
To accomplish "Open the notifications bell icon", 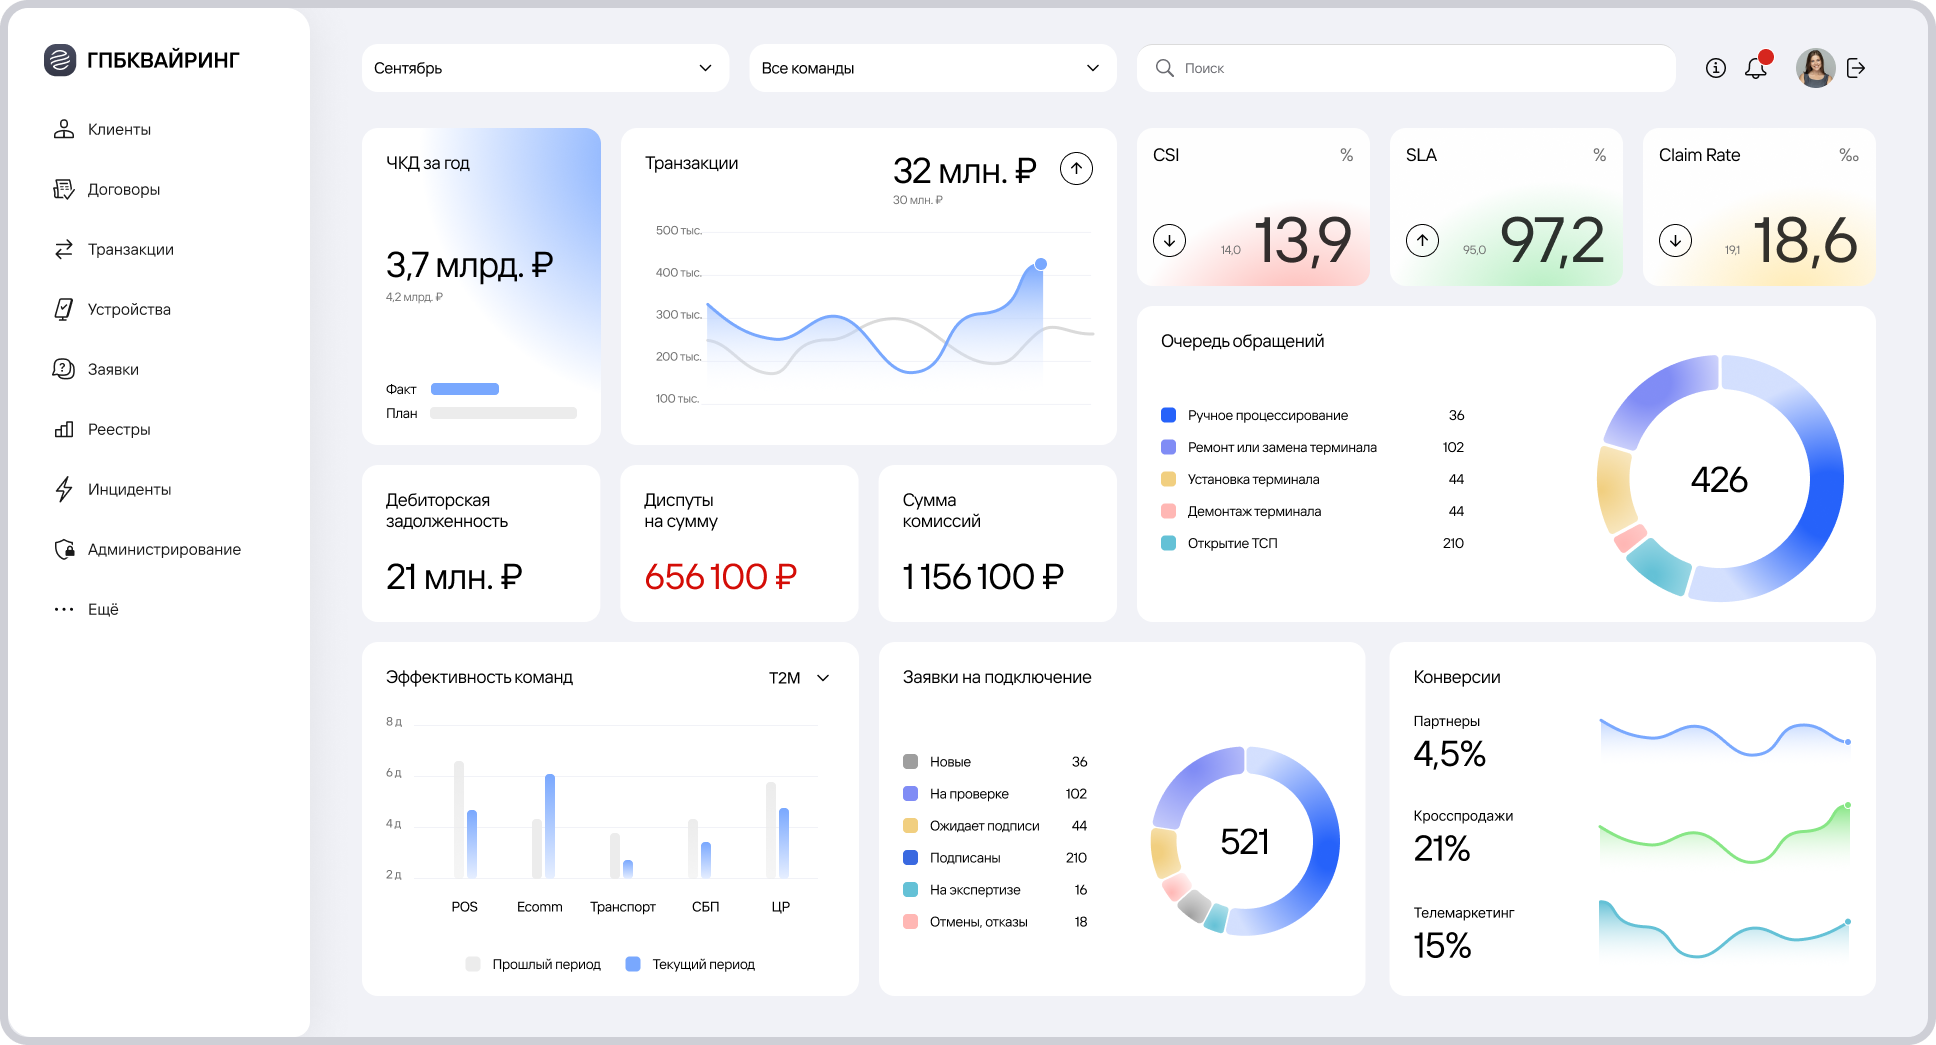I will [1756, 68].
